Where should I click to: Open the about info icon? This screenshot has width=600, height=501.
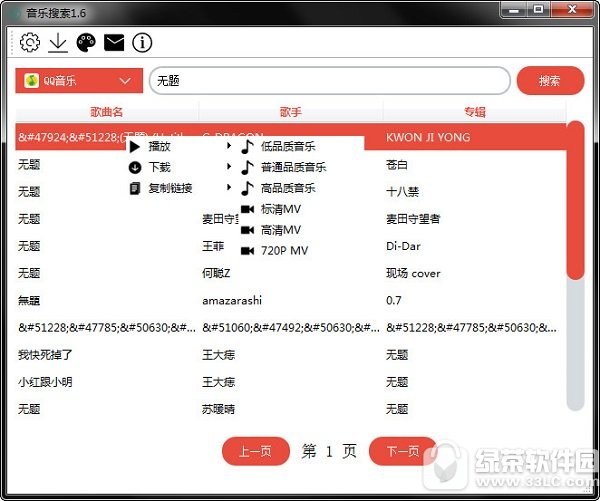click(142, 42)
